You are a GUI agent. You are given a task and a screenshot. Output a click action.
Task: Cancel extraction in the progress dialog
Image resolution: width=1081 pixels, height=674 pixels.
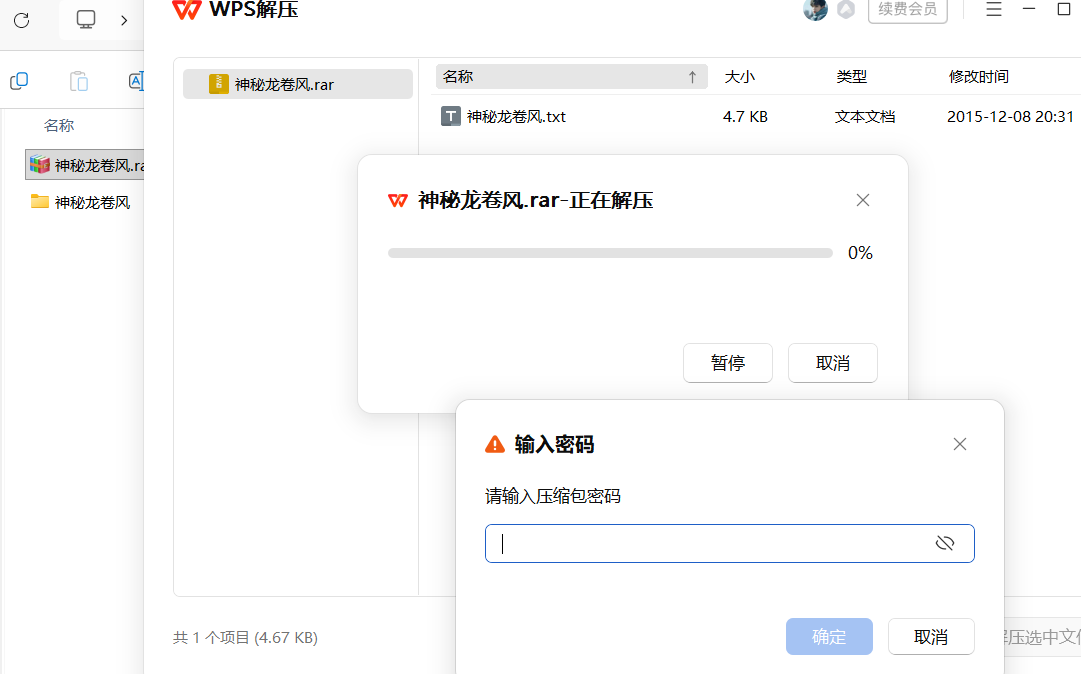point(832,362)
